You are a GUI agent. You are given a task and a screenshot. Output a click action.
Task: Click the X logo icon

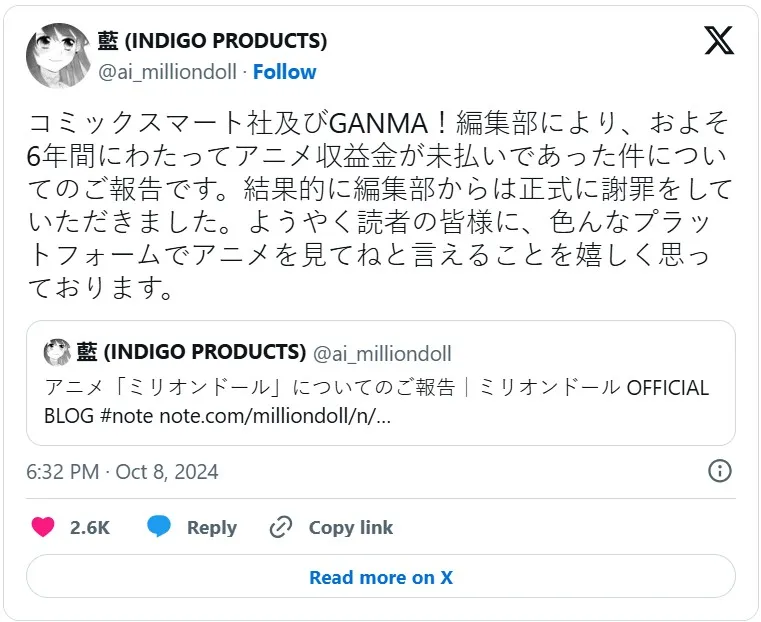click(719, 40)
